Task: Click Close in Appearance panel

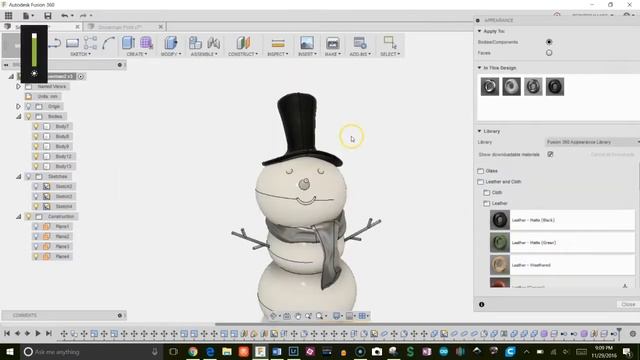Action: click(628, 304)
